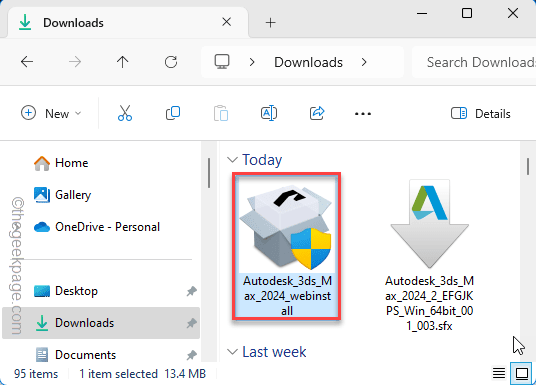Click the Share icon in toolbar
Viewport: 536px width, 385px height.
(317, 113)
